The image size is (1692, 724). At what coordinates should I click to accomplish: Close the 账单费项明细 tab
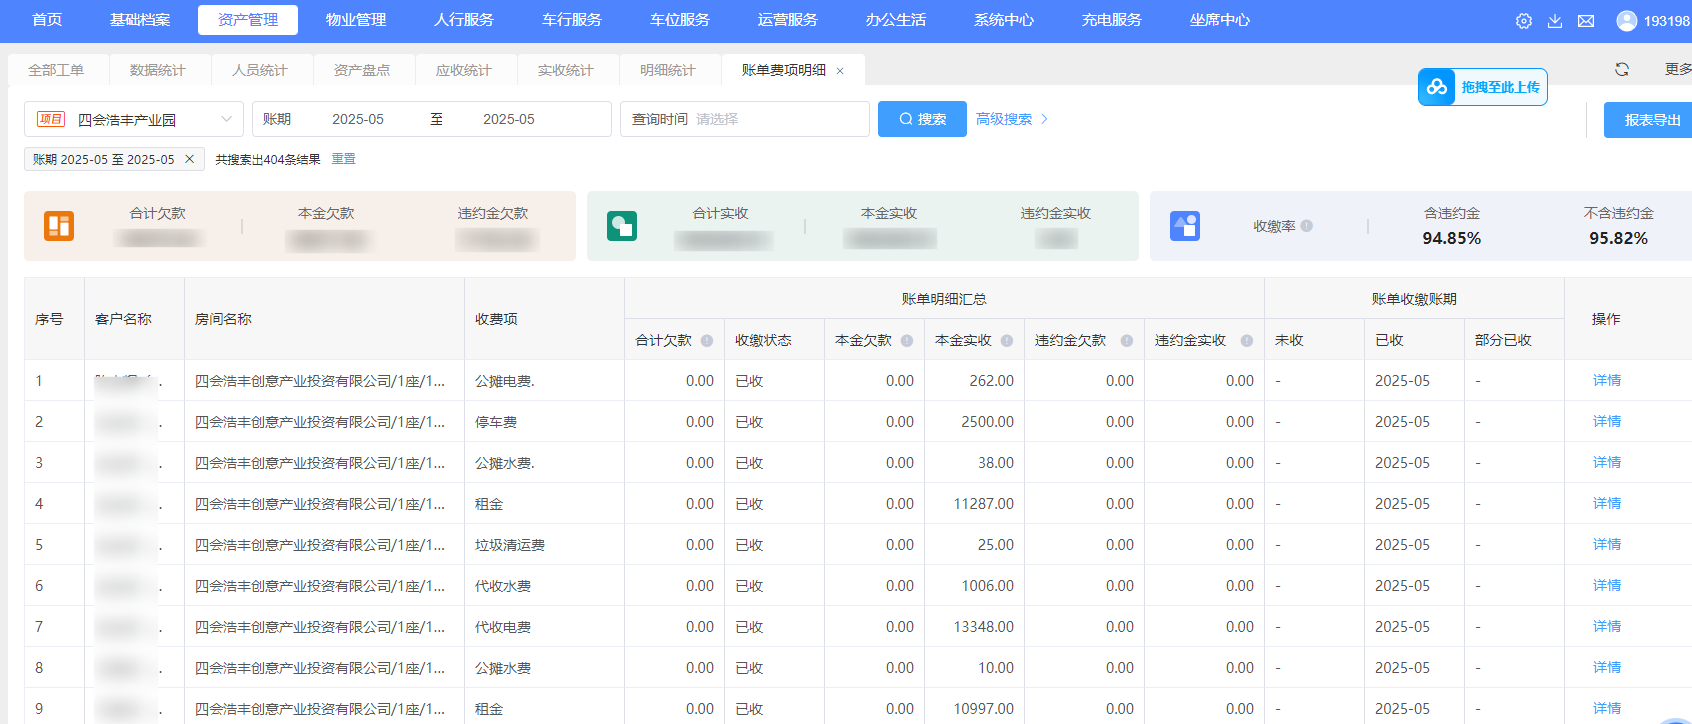coord(840,71)
